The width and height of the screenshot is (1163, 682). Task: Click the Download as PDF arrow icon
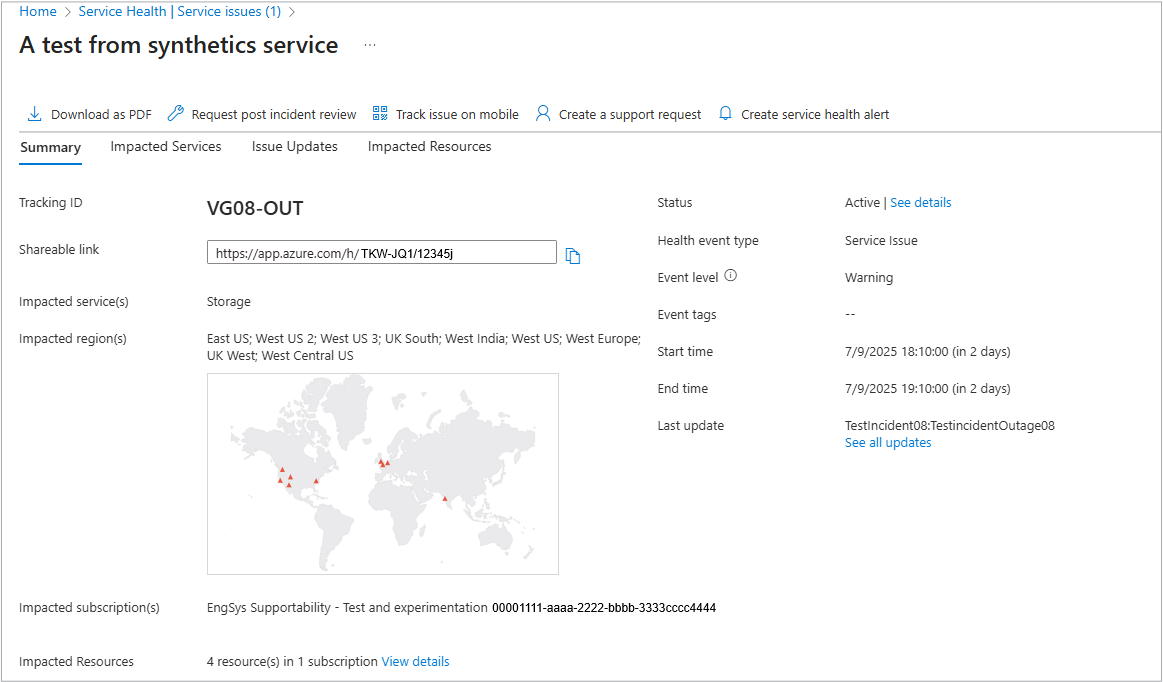(34, 114)
